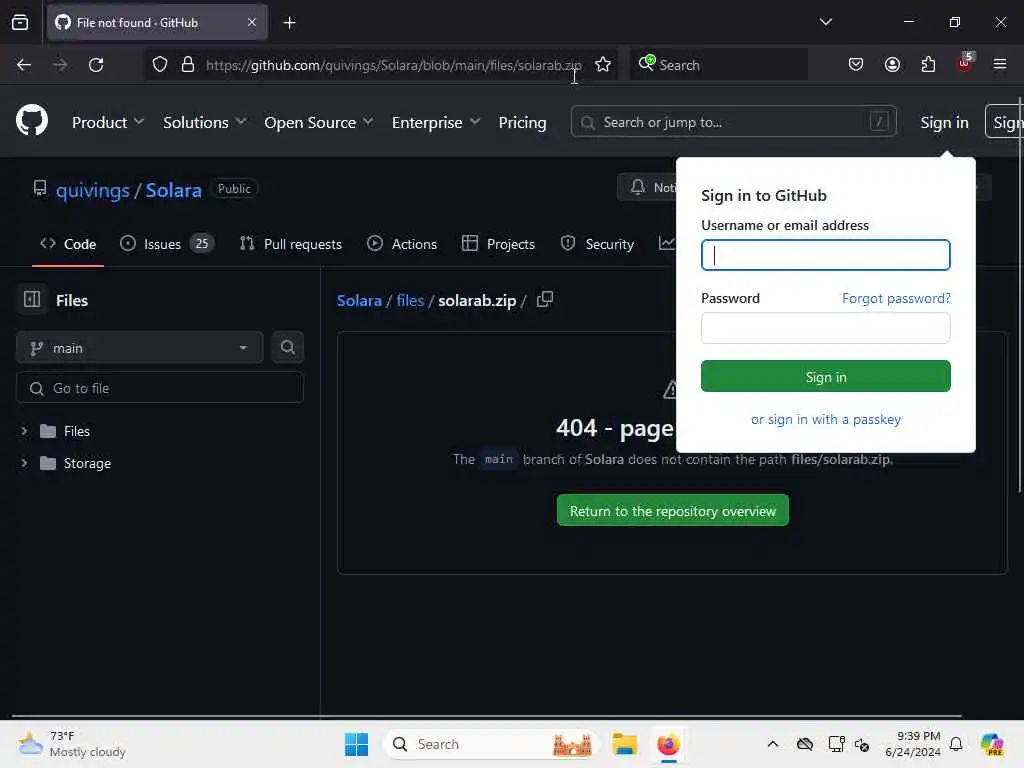Screen dimensions: 1024x768
Task: Click the site lock padlock icon
Action: [188, 65]
